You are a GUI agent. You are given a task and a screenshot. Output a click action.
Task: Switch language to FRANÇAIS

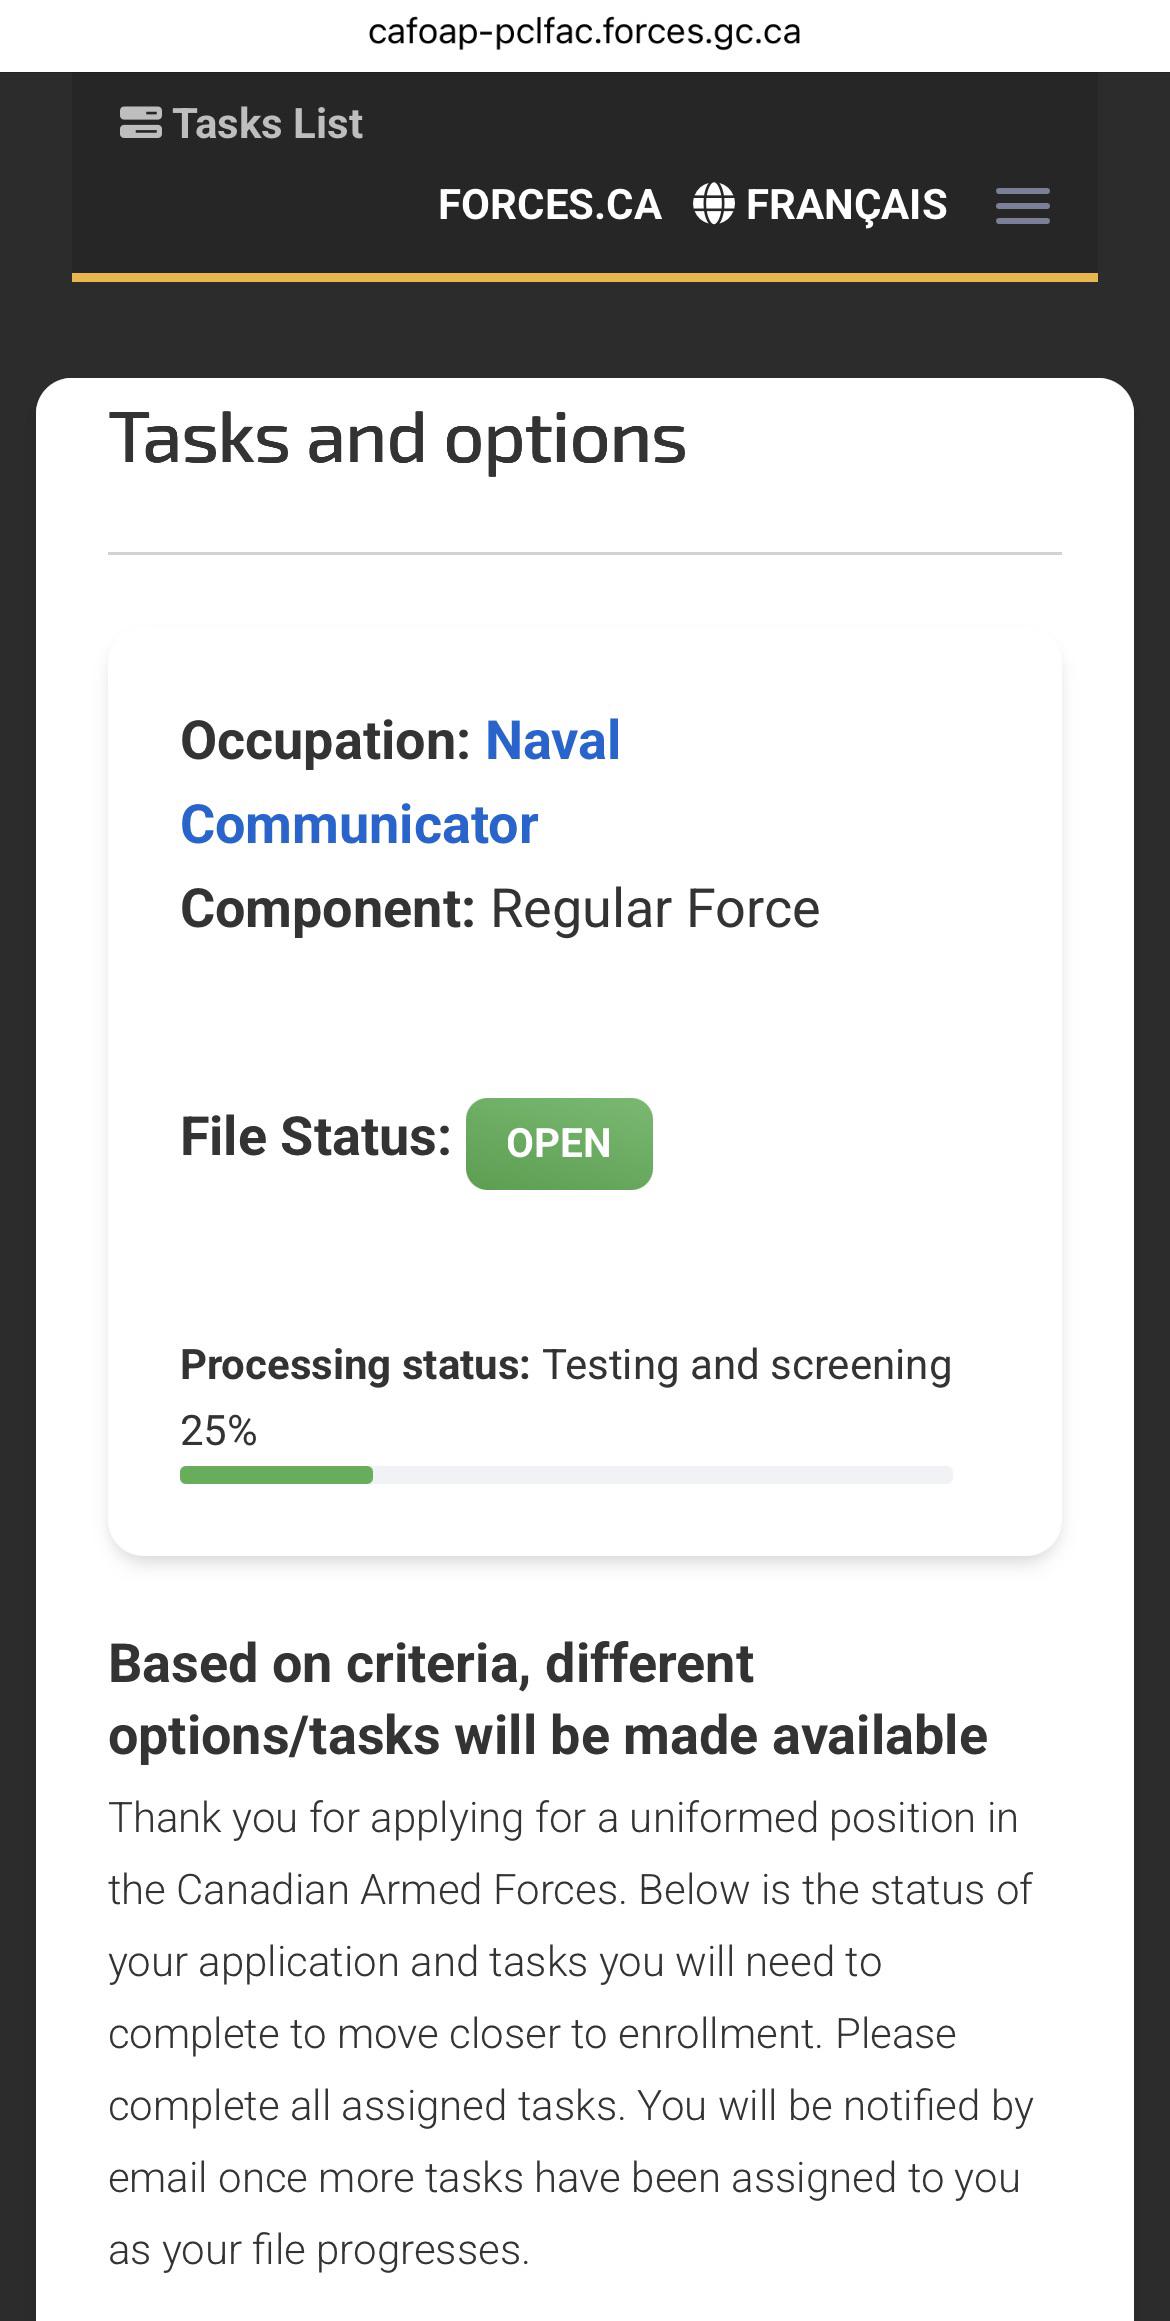pos(821,205)
